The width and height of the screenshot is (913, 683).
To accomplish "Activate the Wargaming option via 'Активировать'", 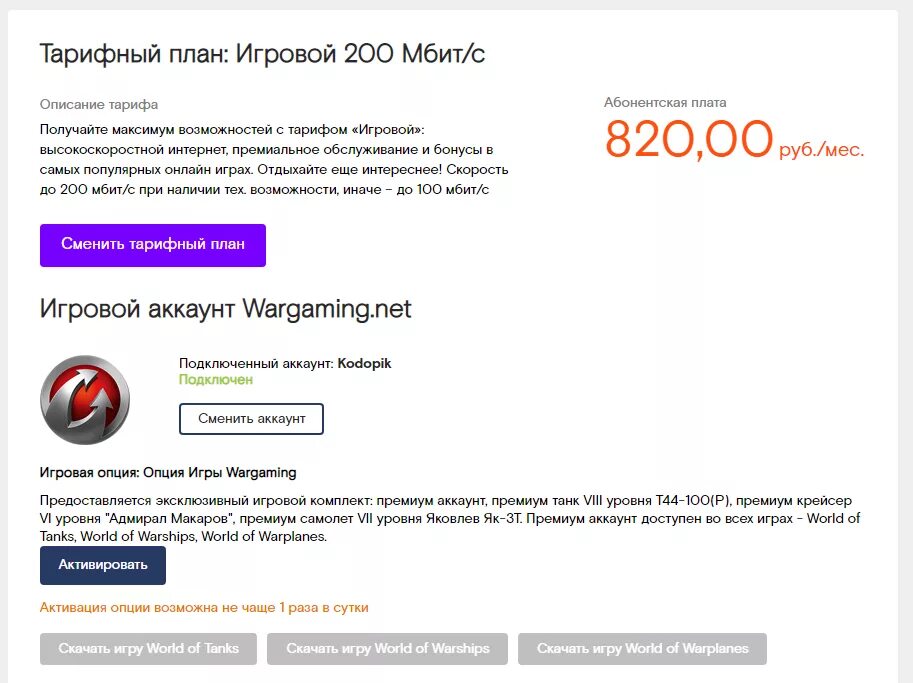I will click(102, 565).
